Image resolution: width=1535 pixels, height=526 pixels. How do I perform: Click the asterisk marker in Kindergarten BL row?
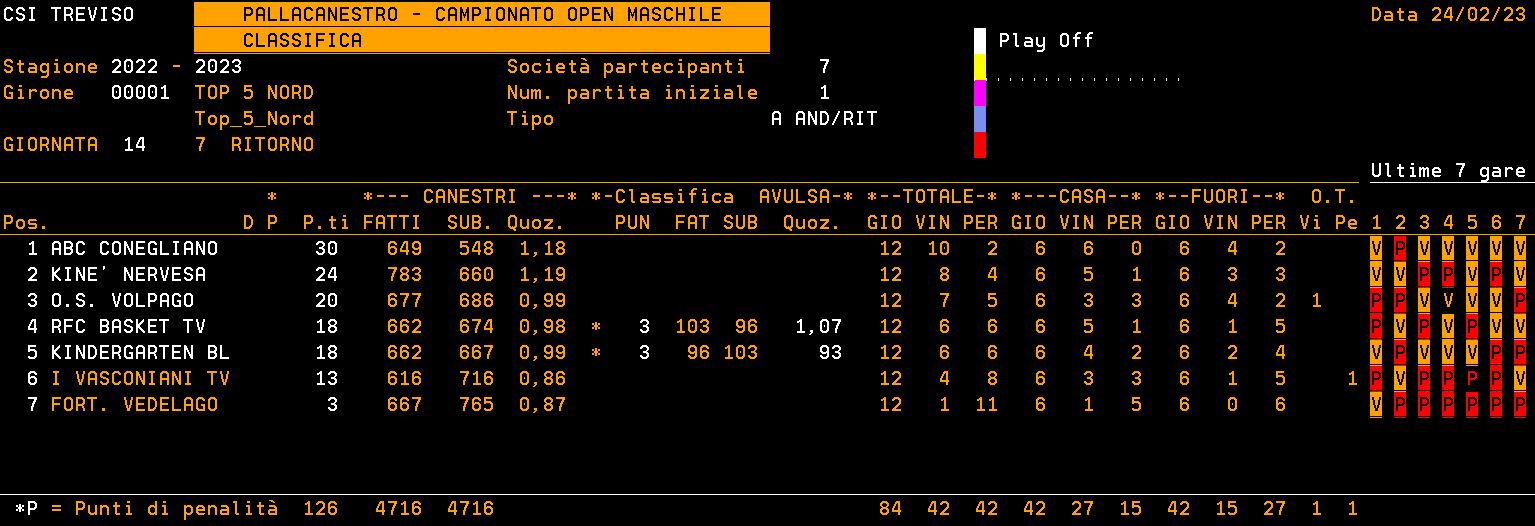(596, 353)
